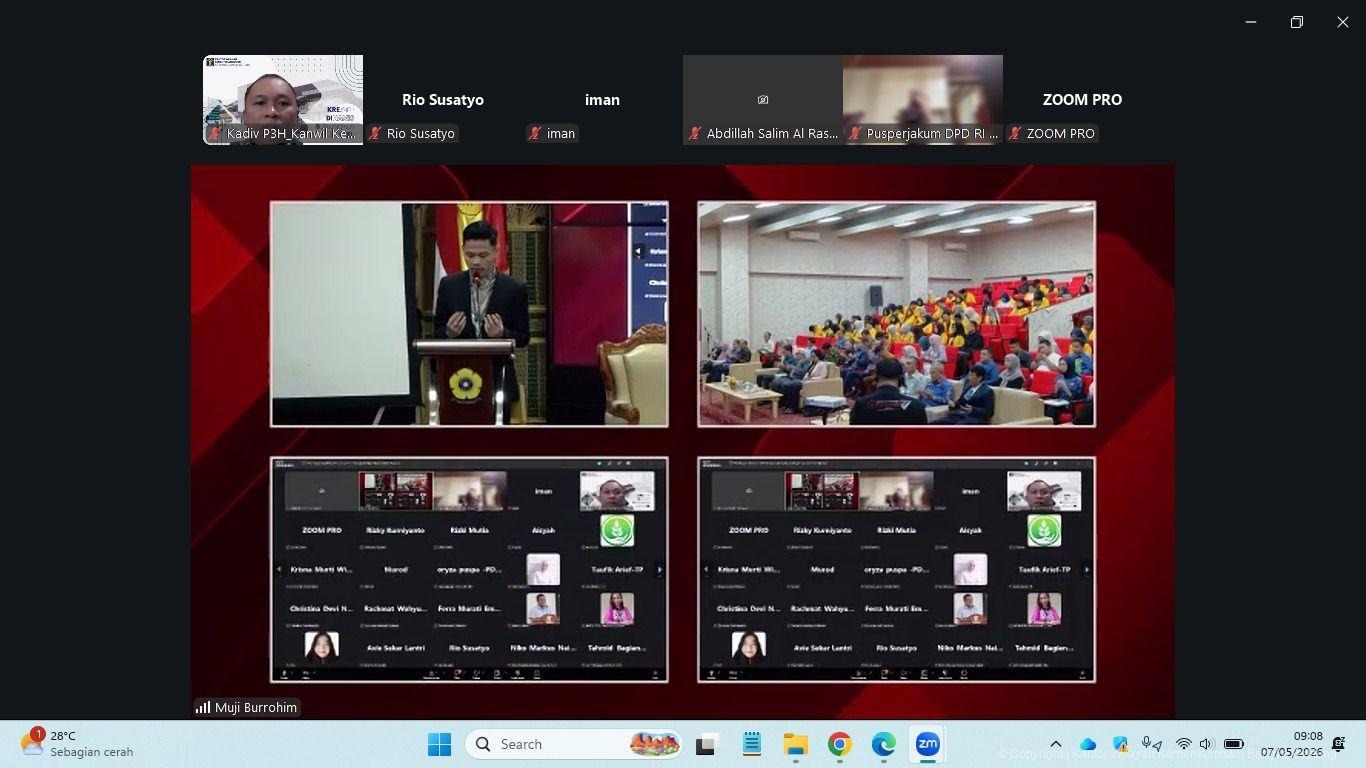
Task: Open the Notepad app on the taskbar
Action: click(x=752, y=744)
